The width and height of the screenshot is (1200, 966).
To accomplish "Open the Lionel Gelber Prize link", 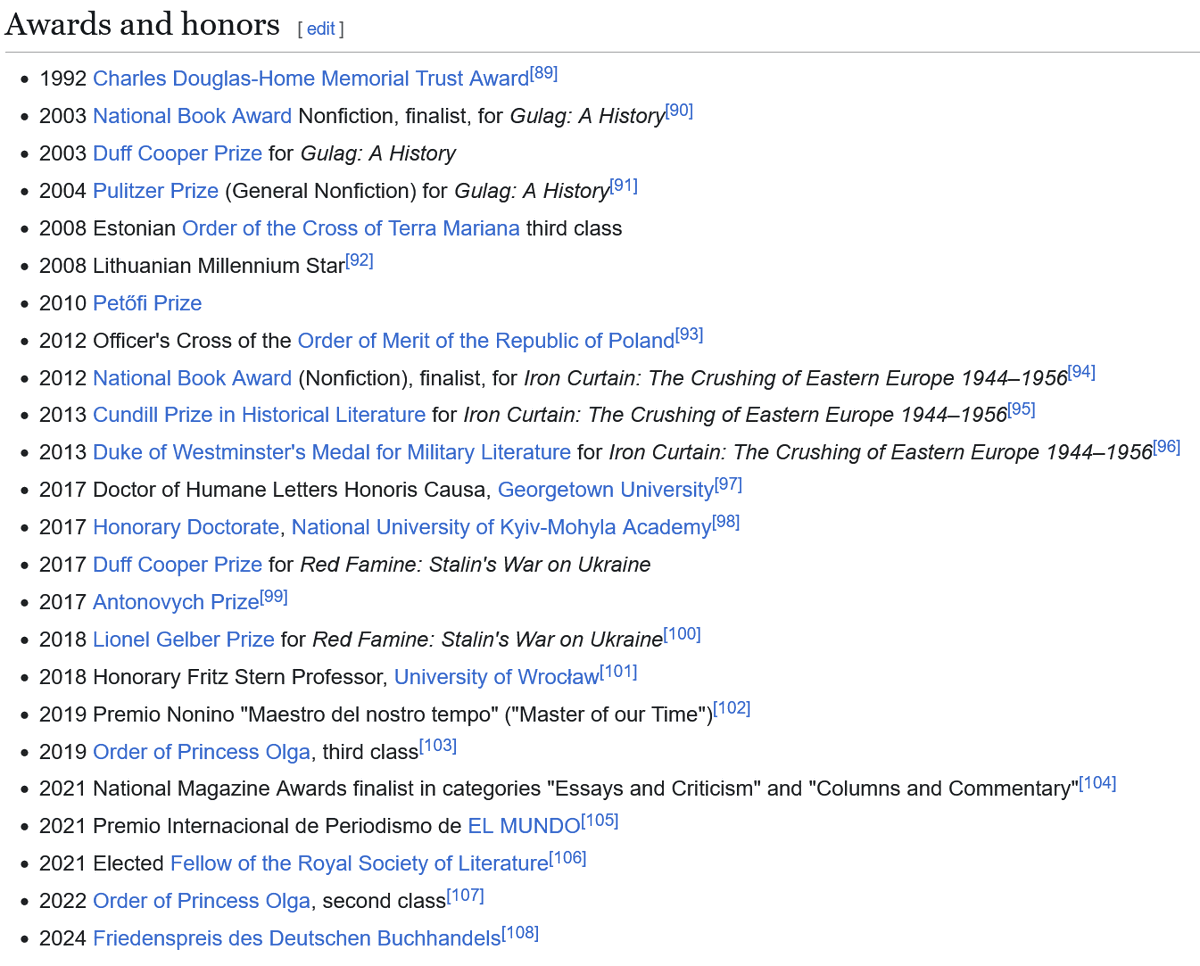I will [x=183, y=639].
